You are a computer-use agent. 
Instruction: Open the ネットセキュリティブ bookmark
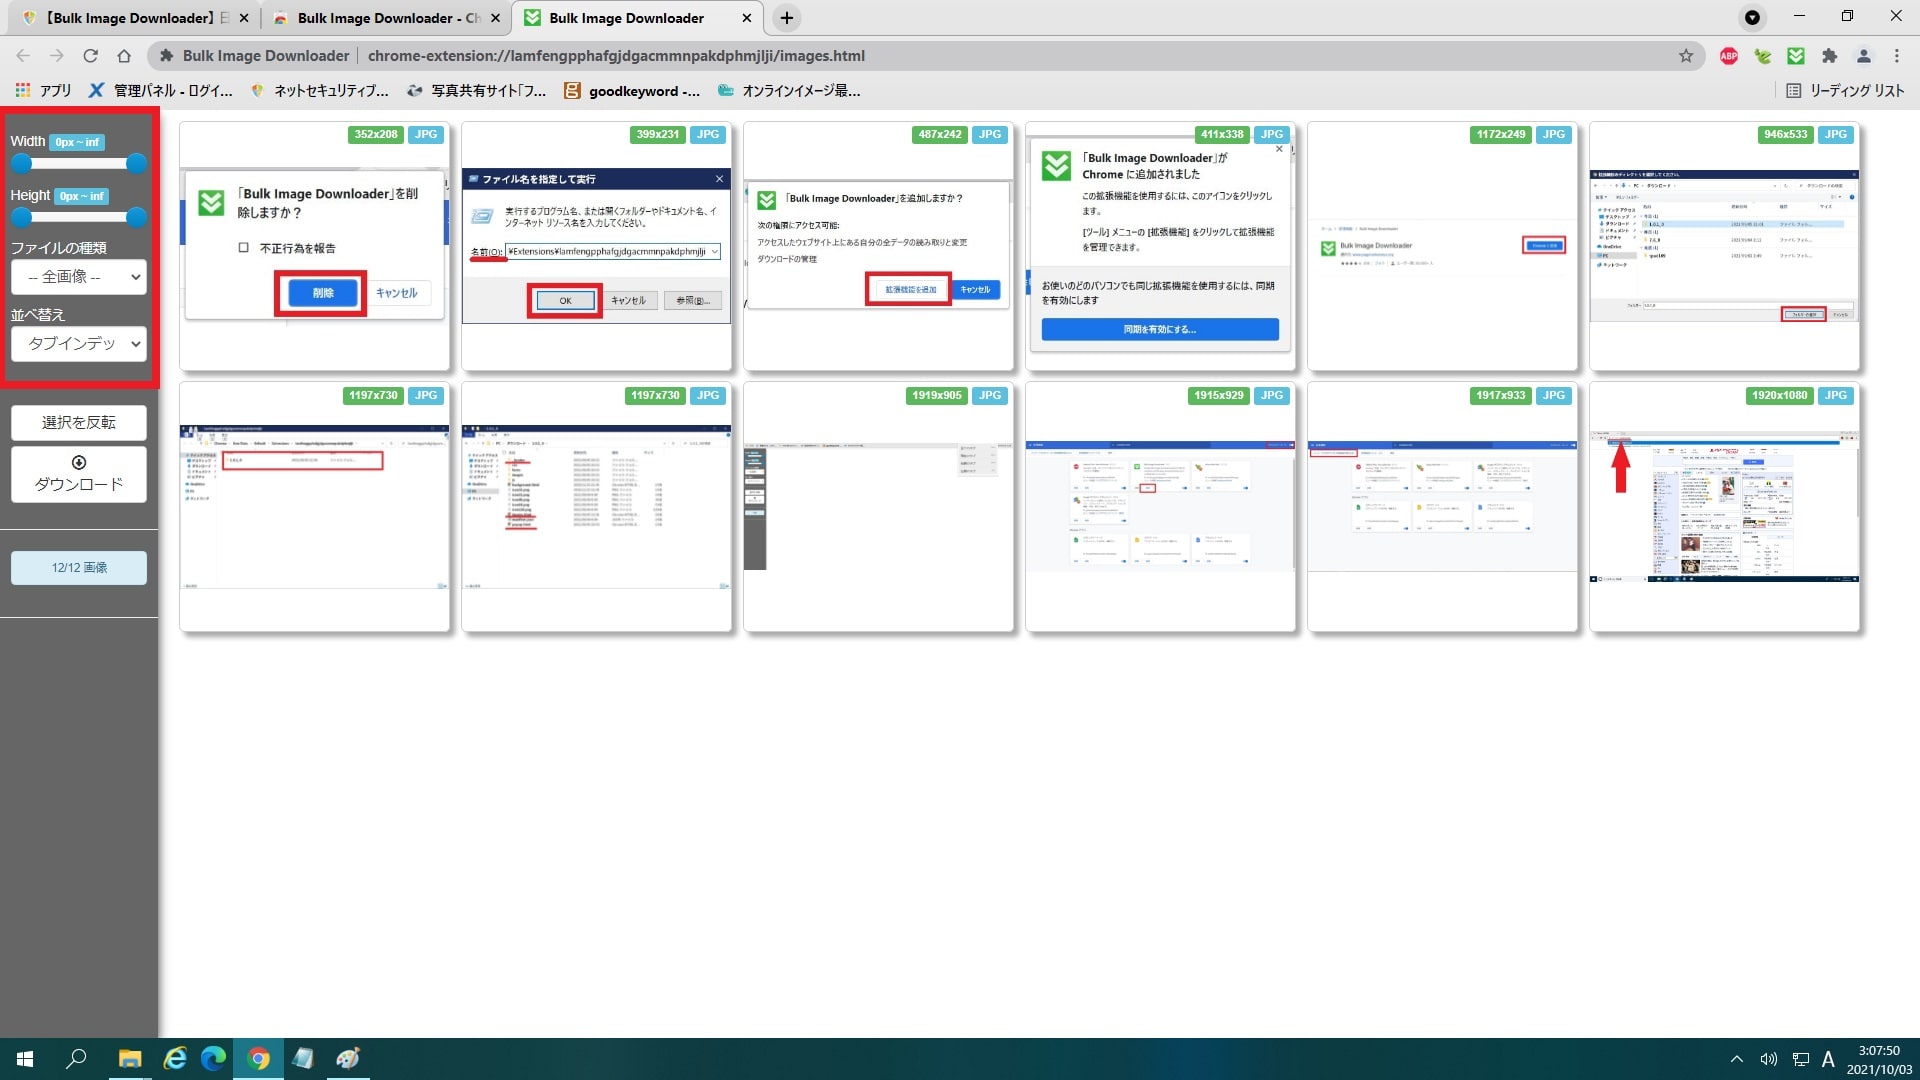(320, 90)
